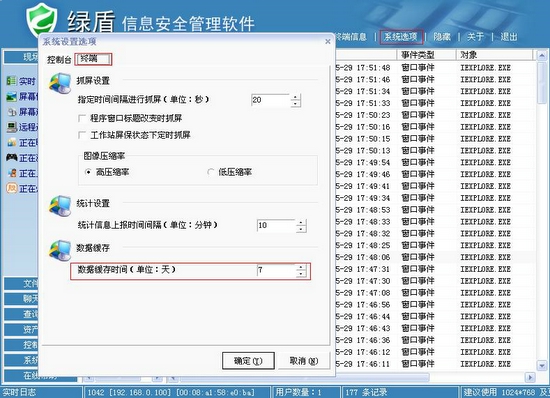550x398 pixels.
Task: Click the log list scroll up arrow
Action: pos(542,55)
